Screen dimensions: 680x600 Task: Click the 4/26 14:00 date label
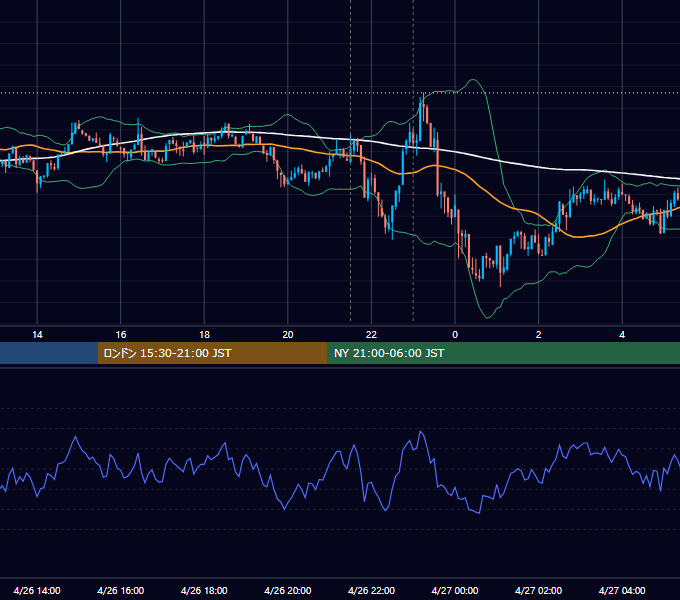[x=37, y=590]
